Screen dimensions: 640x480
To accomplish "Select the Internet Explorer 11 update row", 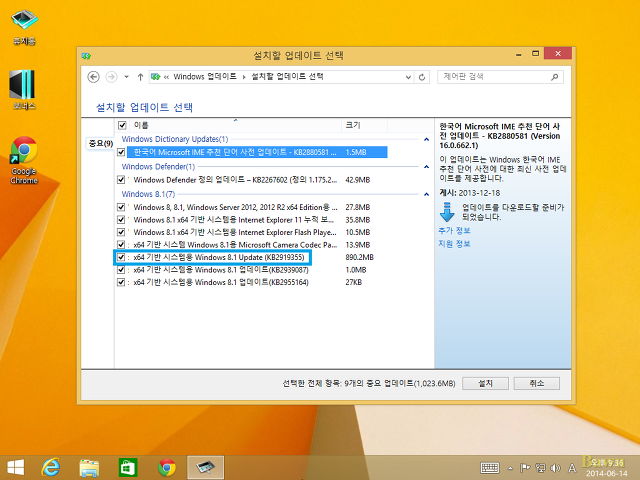I will (x=257, y=220).
